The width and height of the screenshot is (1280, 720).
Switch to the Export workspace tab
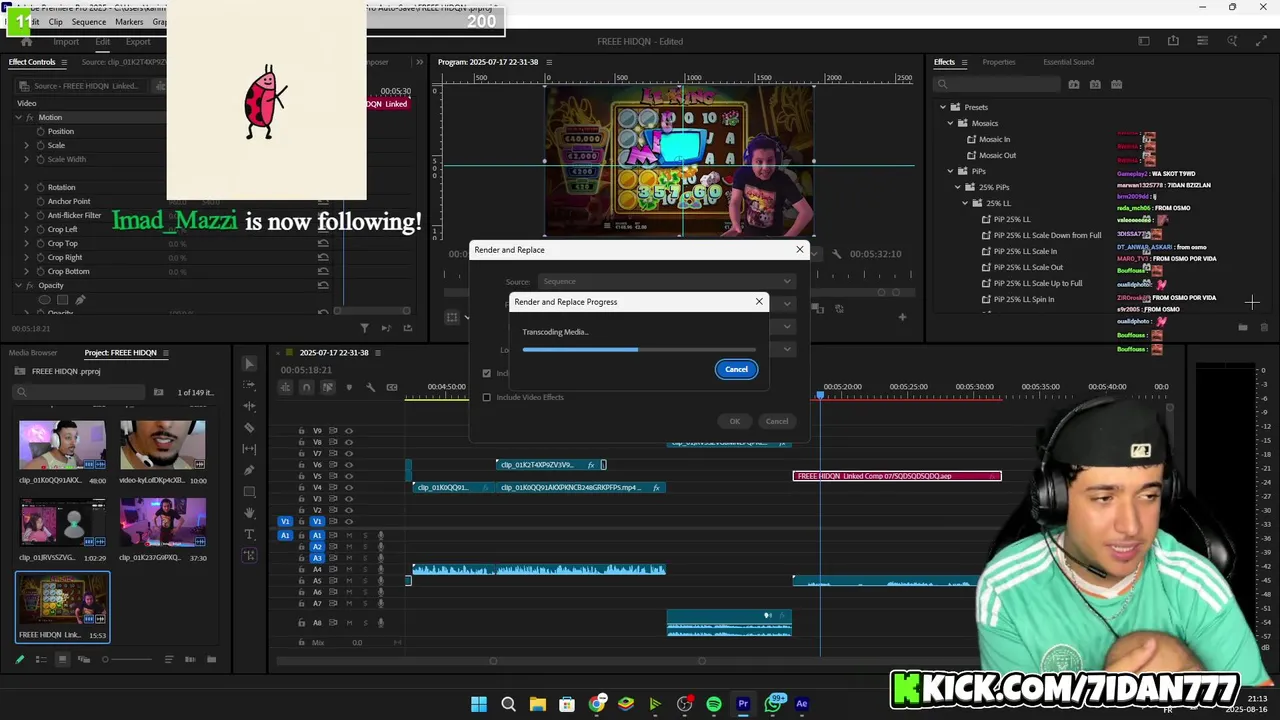[138, 42]
